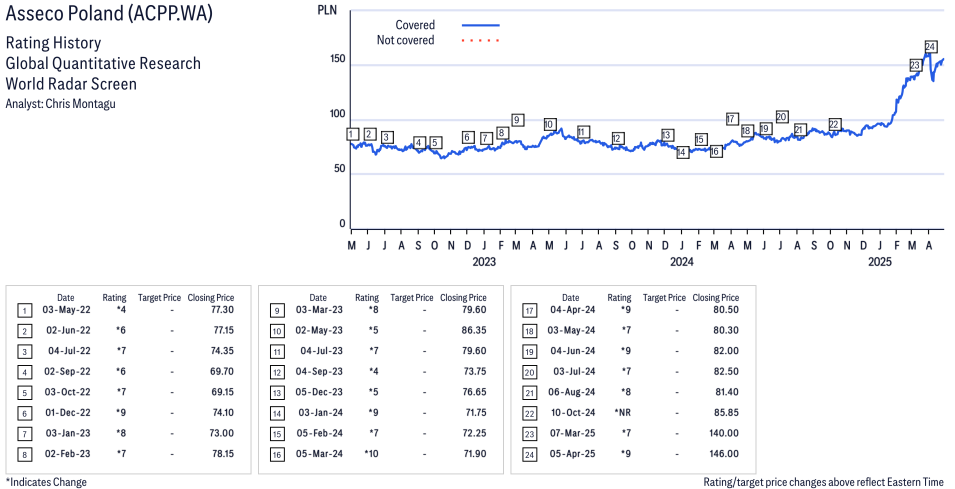955x489 pixels.
Task: Select chart marker 24 at the price peak
Action: 931,46
